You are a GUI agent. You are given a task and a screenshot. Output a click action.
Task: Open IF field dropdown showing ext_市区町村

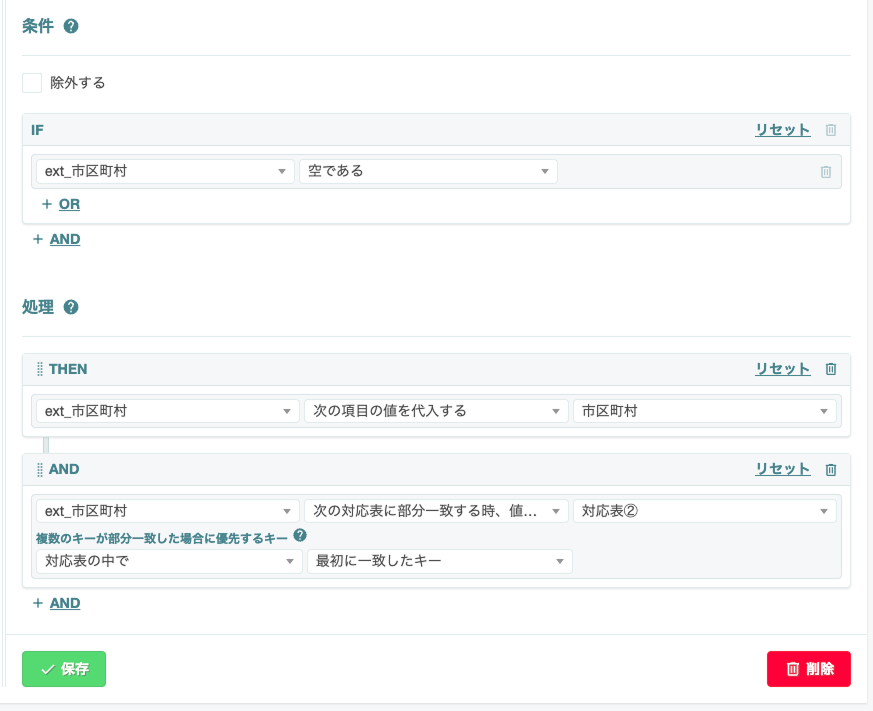coord(165,171)
